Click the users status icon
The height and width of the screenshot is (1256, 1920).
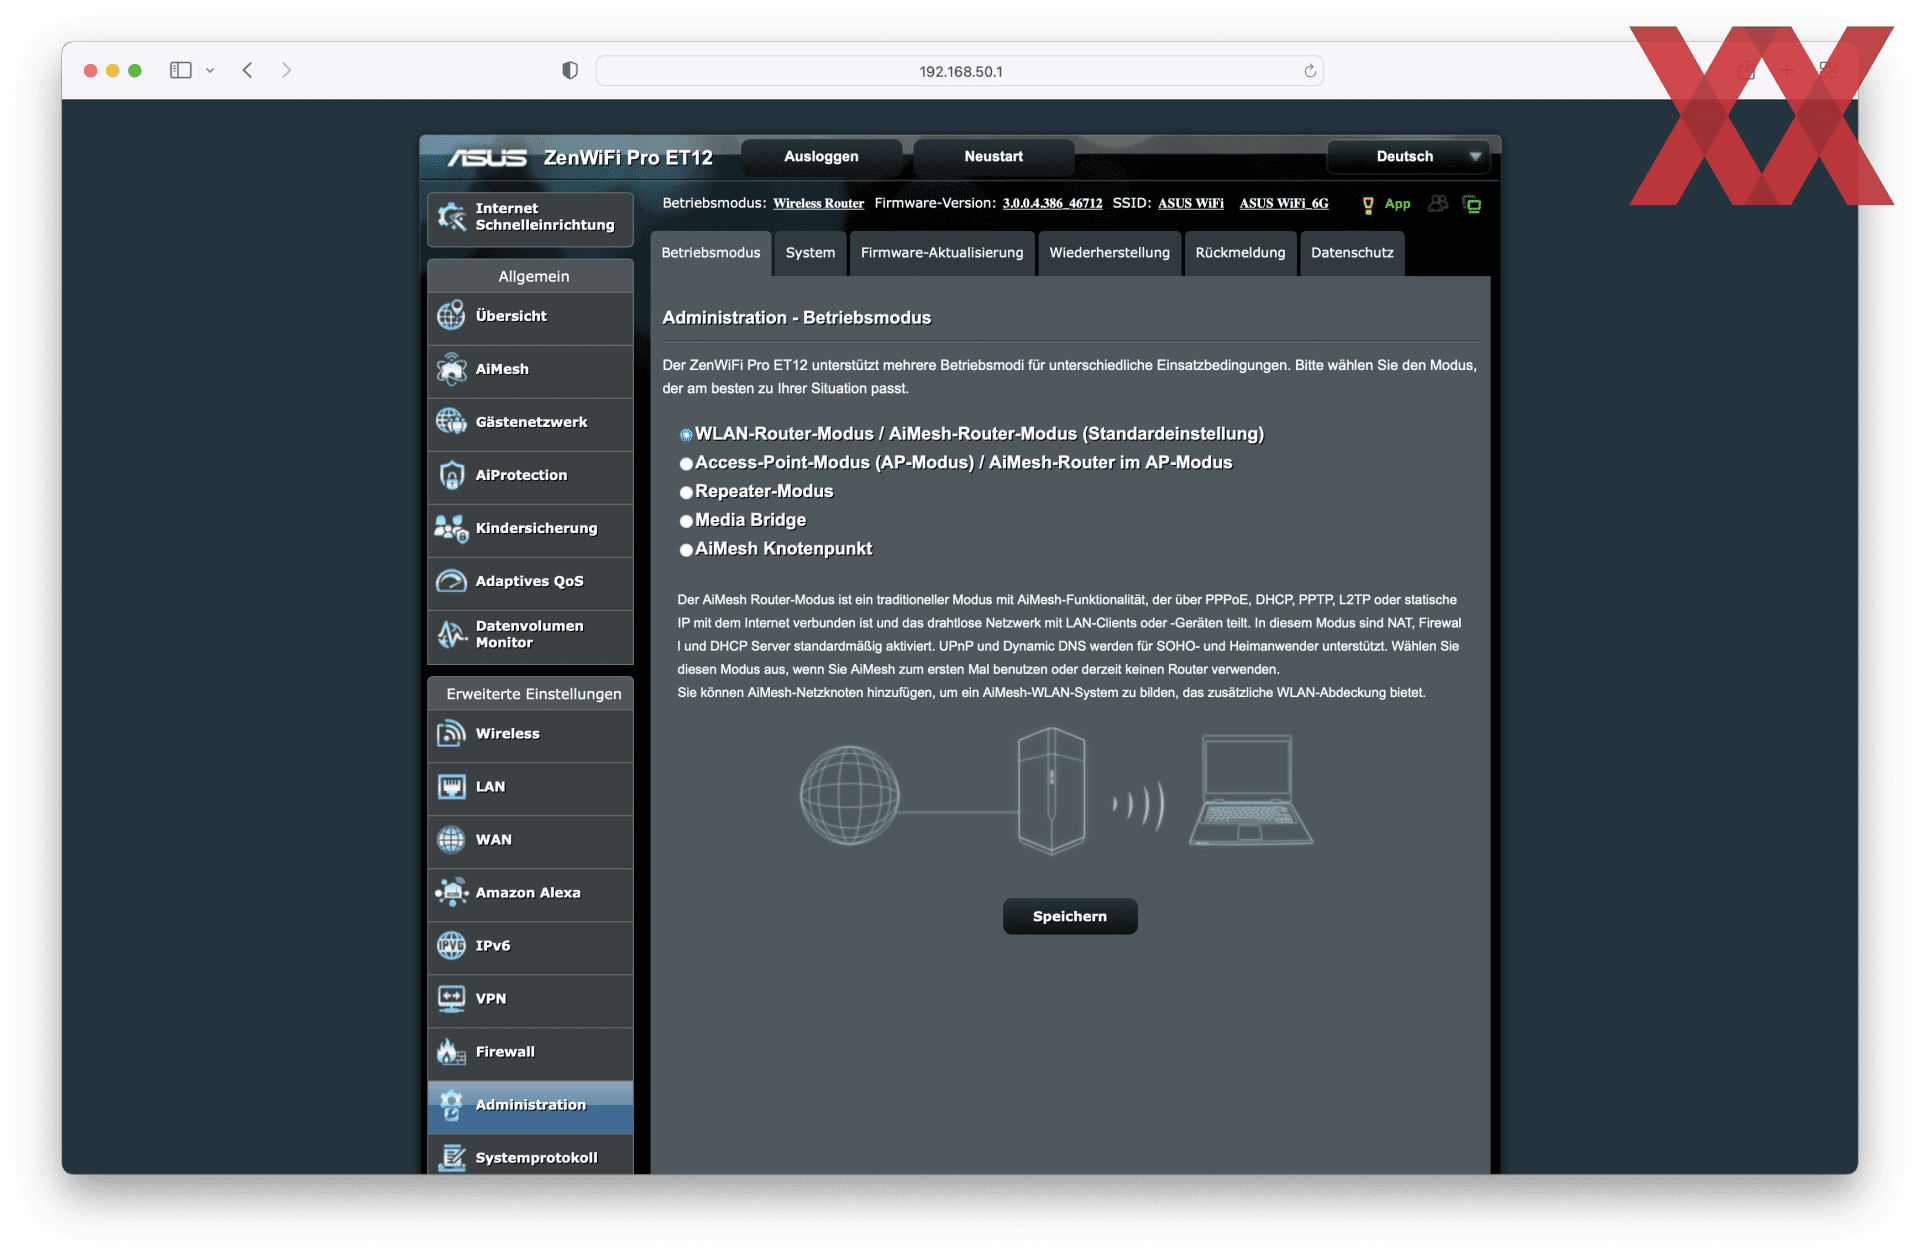pos(1438,204)
